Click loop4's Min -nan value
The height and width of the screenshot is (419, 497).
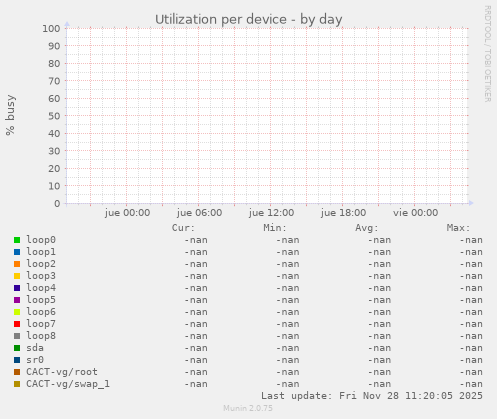pos(288,288)
